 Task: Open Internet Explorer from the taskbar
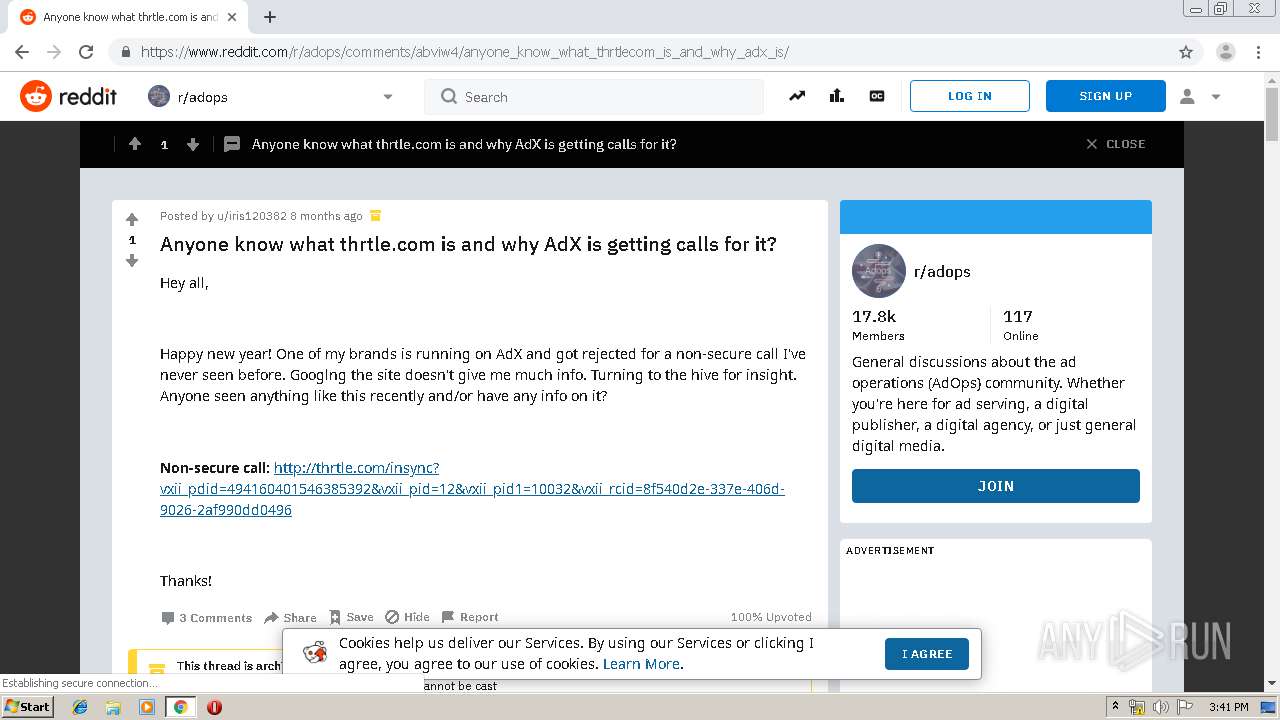pyautogui.click(x=80, y=707)
